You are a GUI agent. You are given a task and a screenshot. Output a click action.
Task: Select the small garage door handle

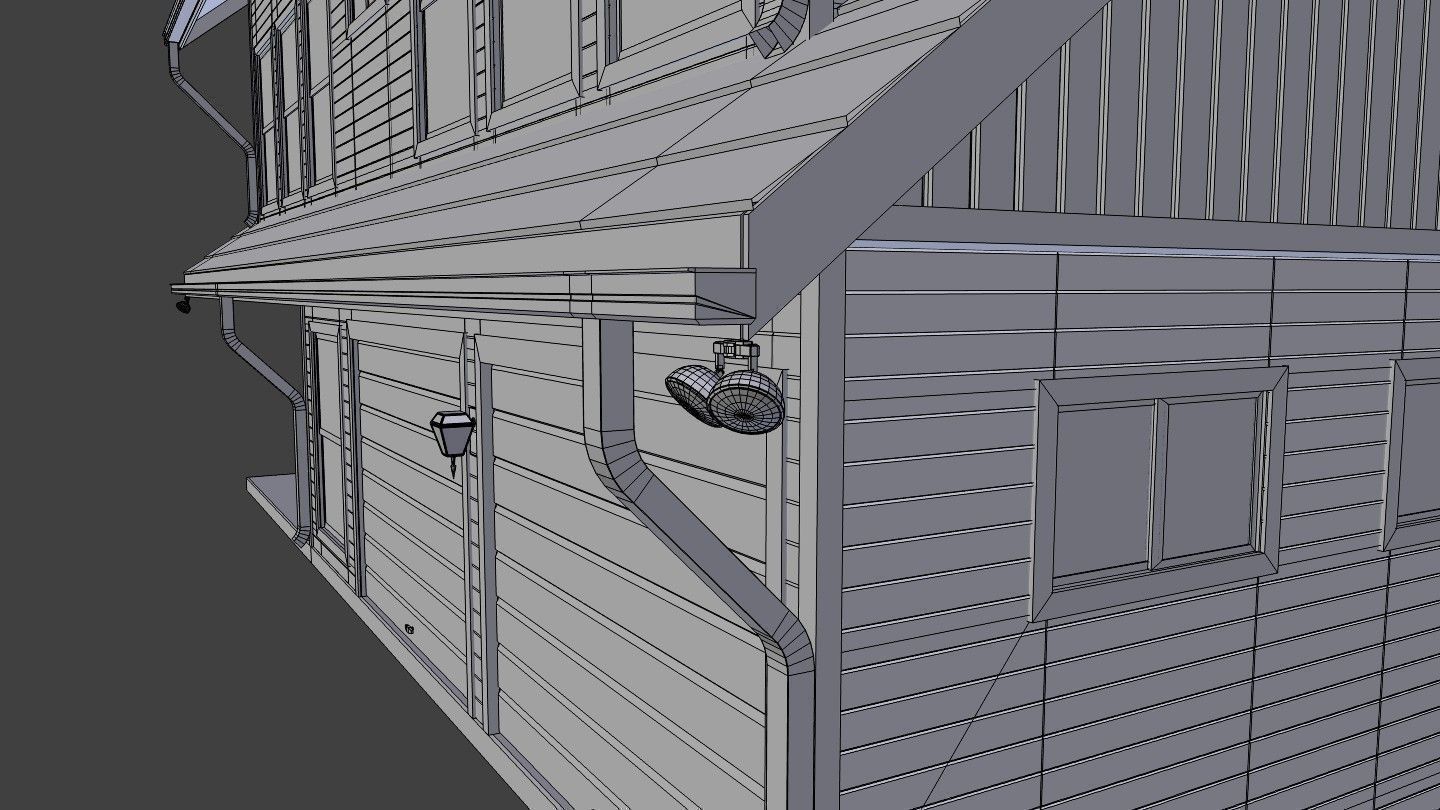pos(409,628)
